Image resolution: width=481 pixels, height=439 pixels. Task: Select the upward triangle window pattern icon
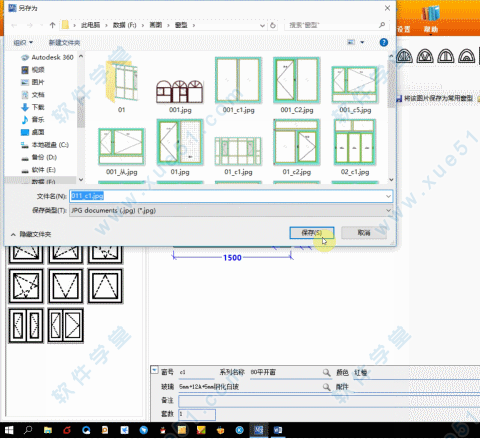(x=105, y=286)
